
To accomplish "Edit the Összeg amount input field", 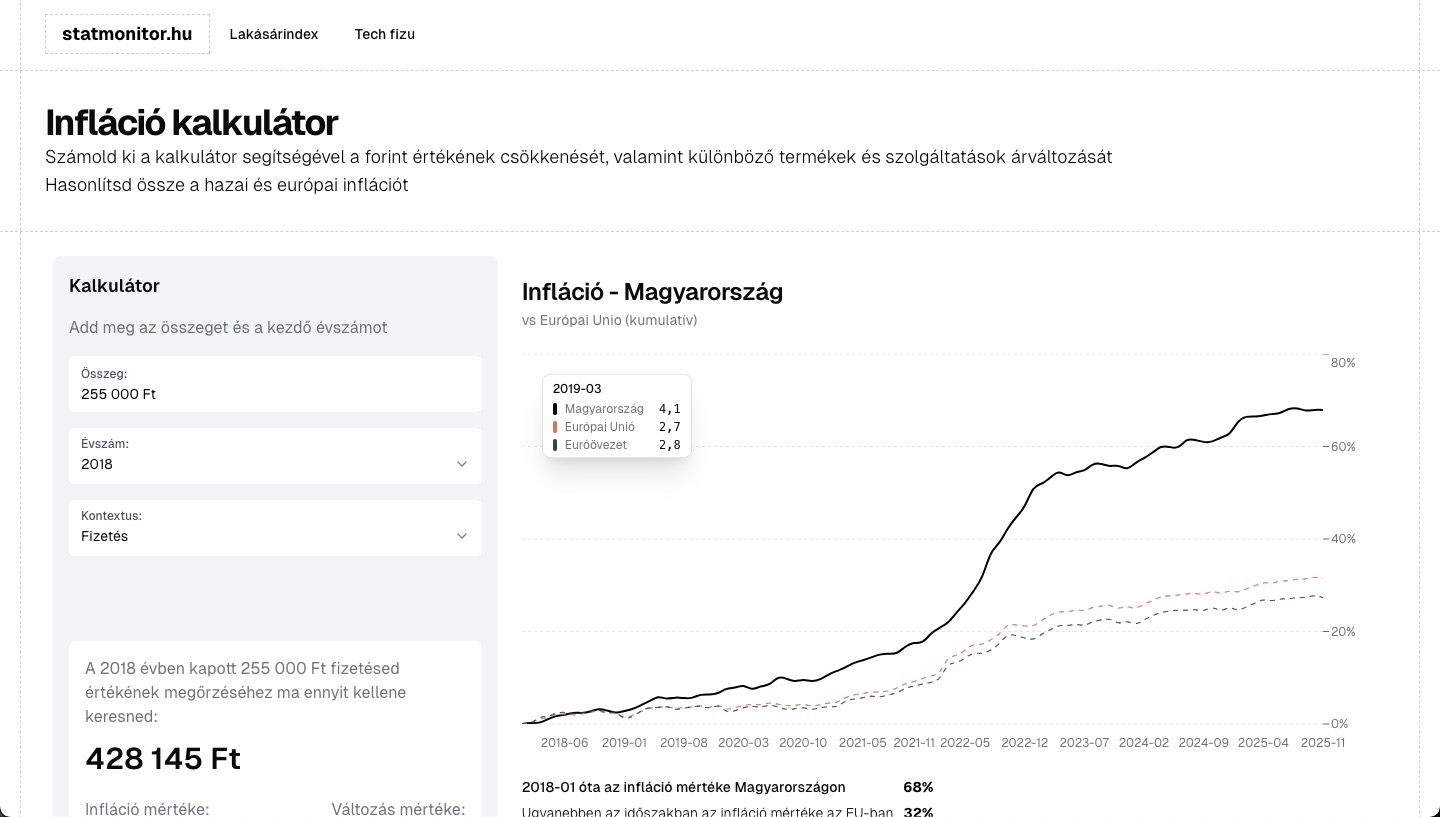I will [275, 384].
